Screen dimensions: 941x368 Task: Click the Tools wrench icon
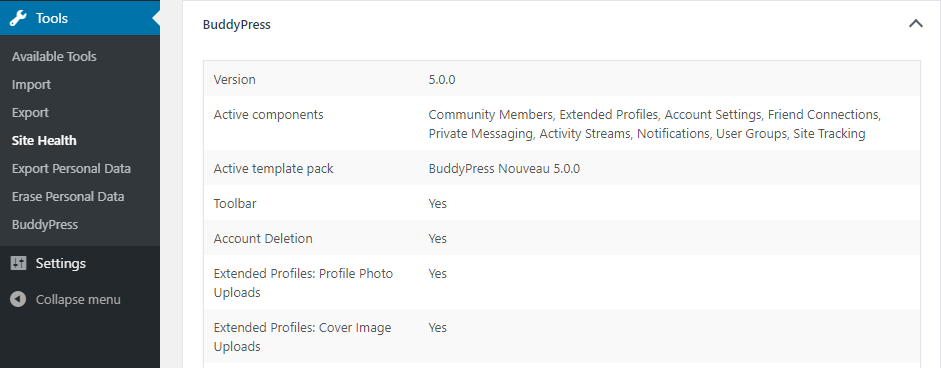tap(19, 18)
